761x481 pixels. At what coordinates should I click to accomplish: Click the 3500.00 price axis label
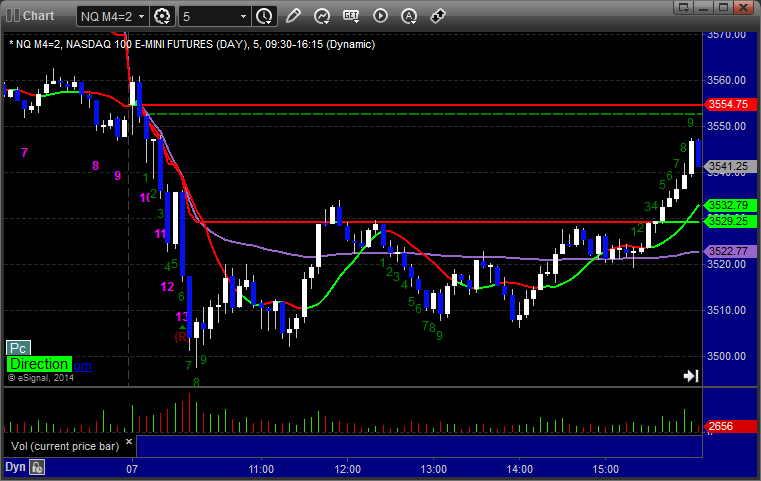pos(727,356)
